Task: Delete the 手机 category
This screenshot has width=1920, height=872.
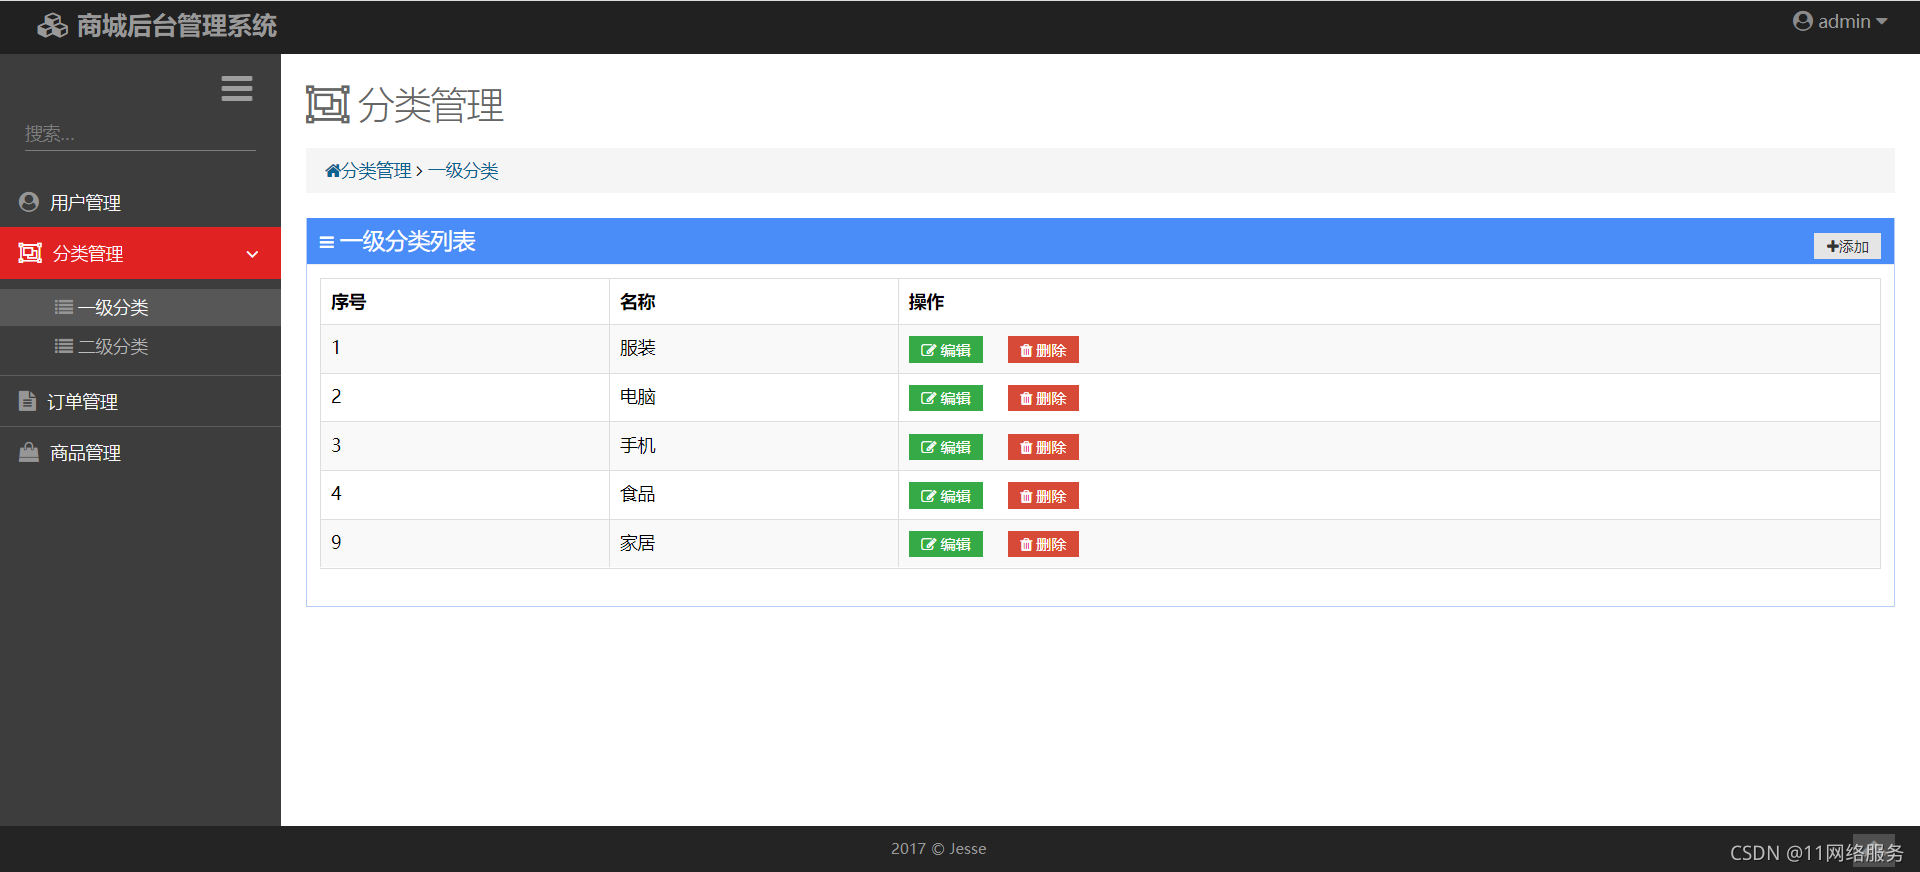Action: (1043, 447)
